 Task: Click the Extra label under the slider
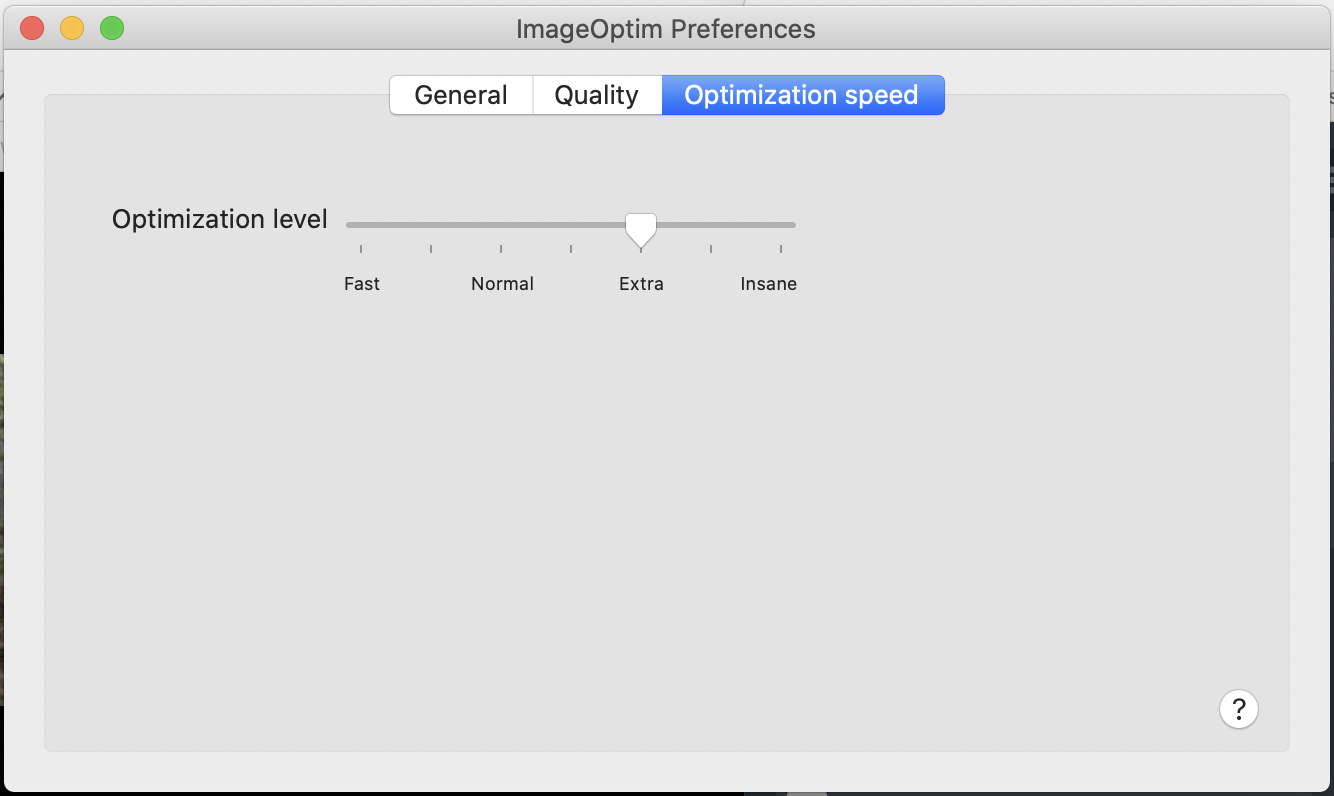tap(641, 284)
